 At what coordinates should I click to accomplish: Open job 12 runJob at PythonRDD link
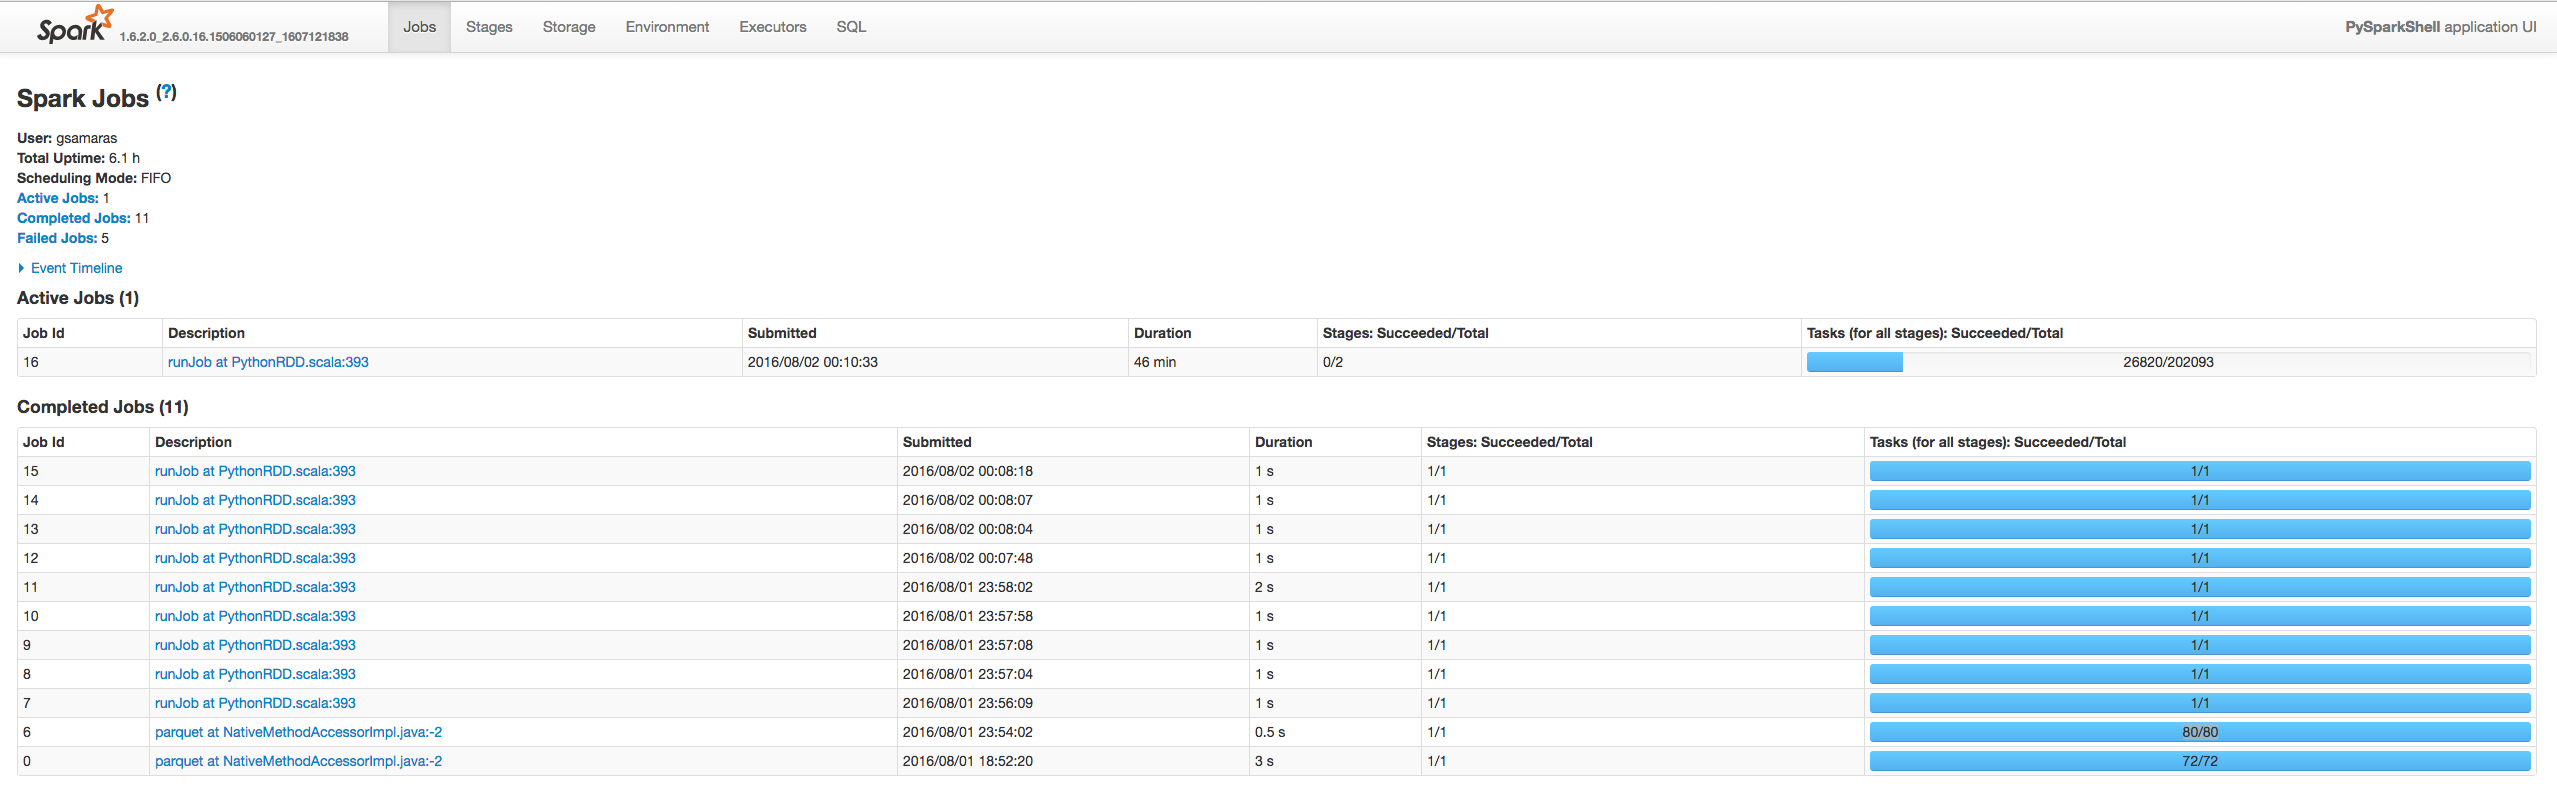[x=255, y=558]
